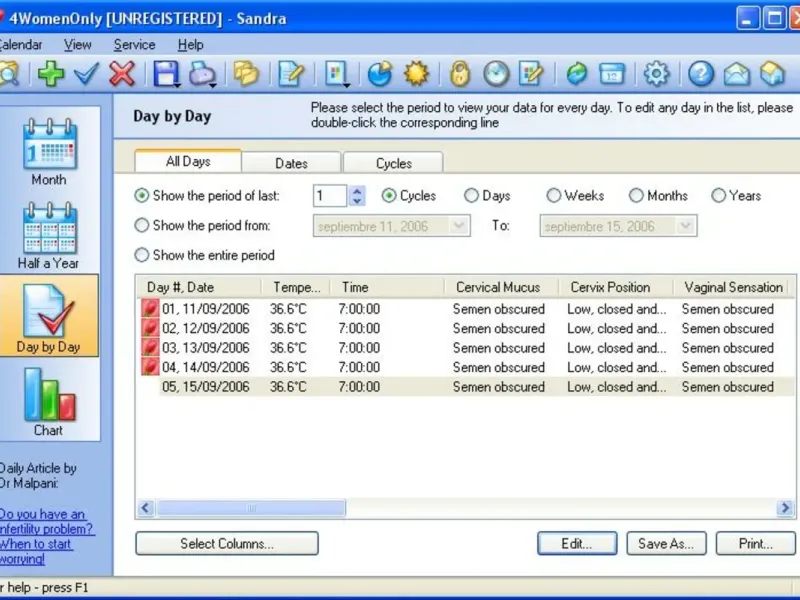Select 'Show the entire period' radio

coord(141,255)
